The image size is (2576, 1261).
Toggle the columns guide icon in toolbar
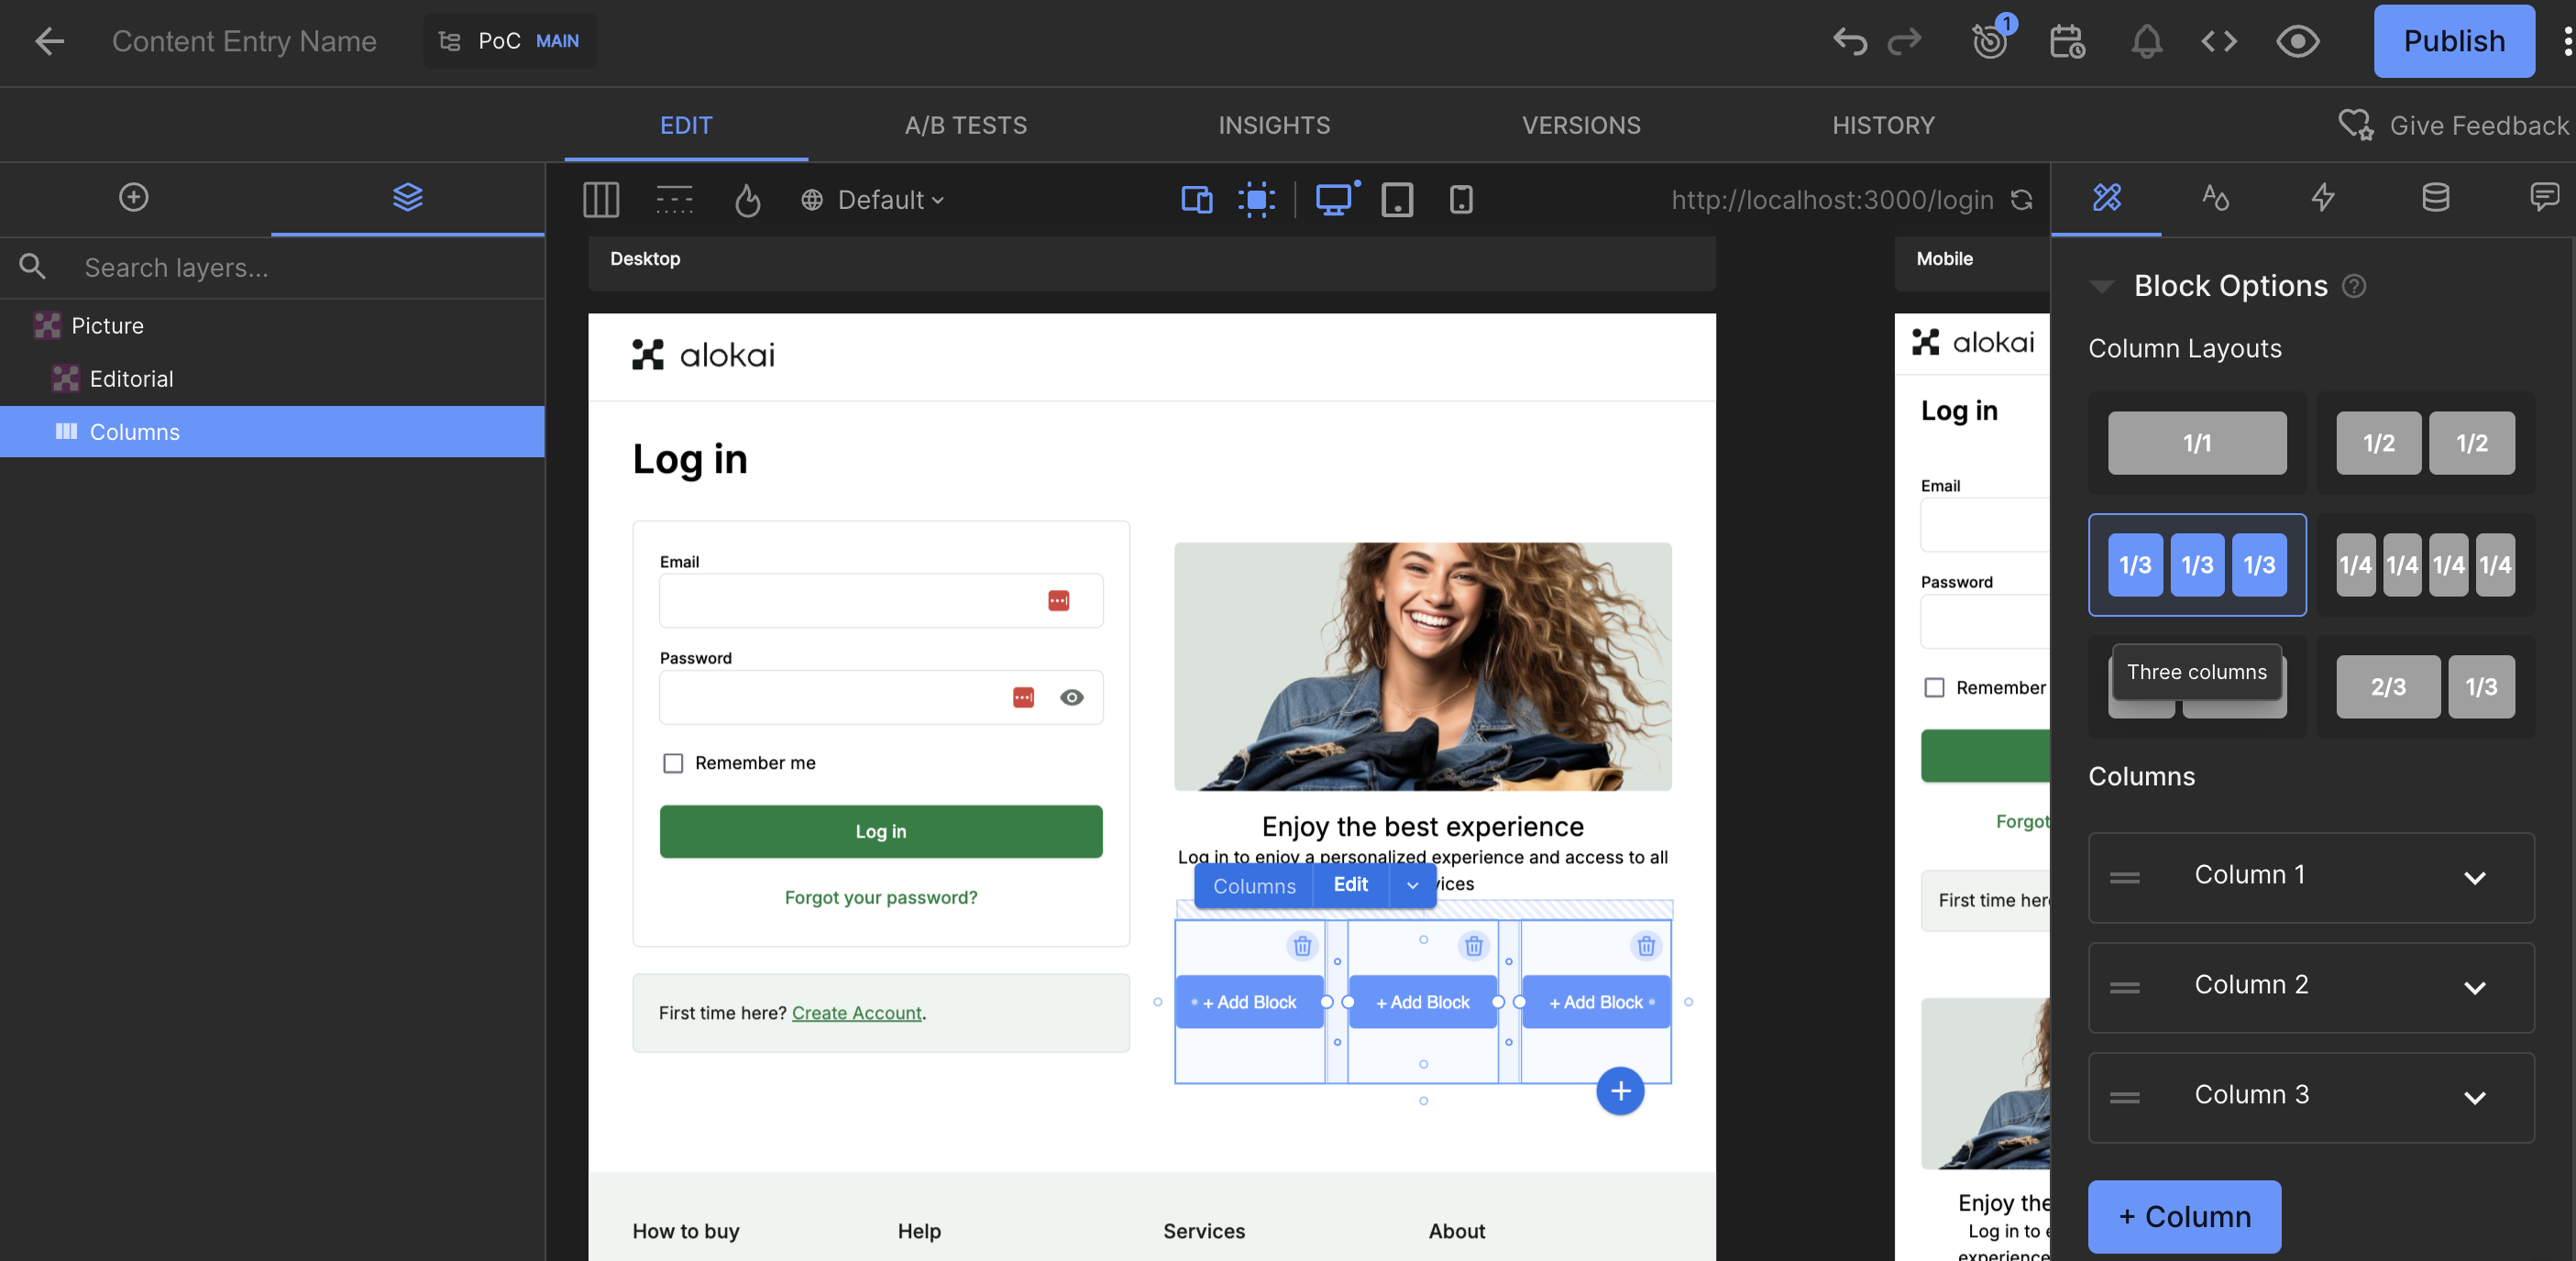pyautogui.click(x=601, y=199)
